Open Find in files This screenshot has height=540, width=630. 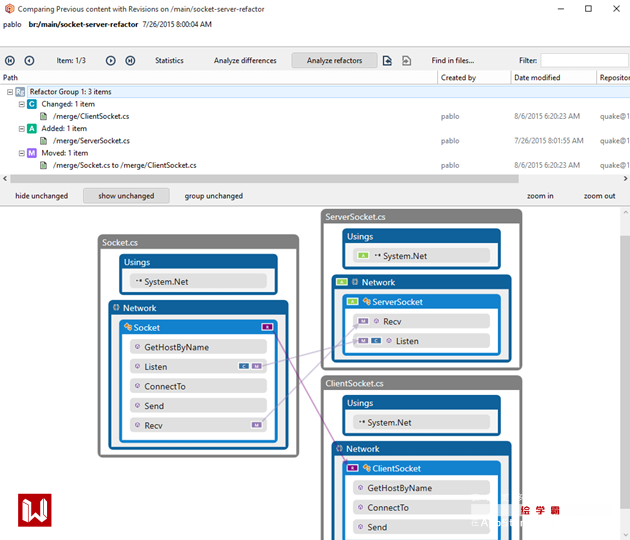453,61
